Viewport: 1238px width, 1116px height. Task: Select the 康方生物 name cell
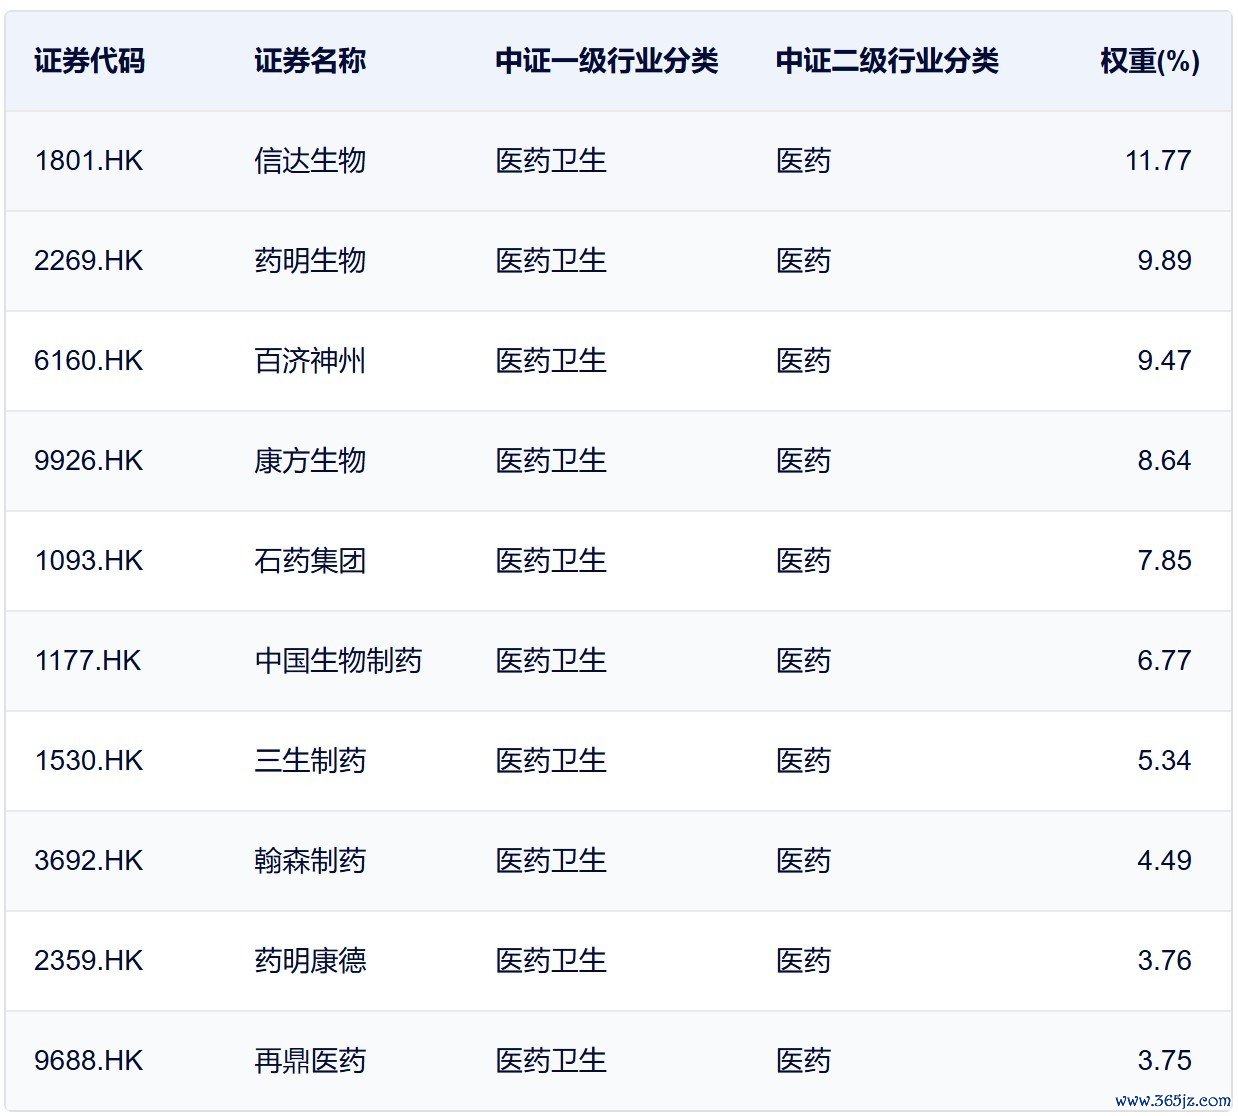point(310,461)
